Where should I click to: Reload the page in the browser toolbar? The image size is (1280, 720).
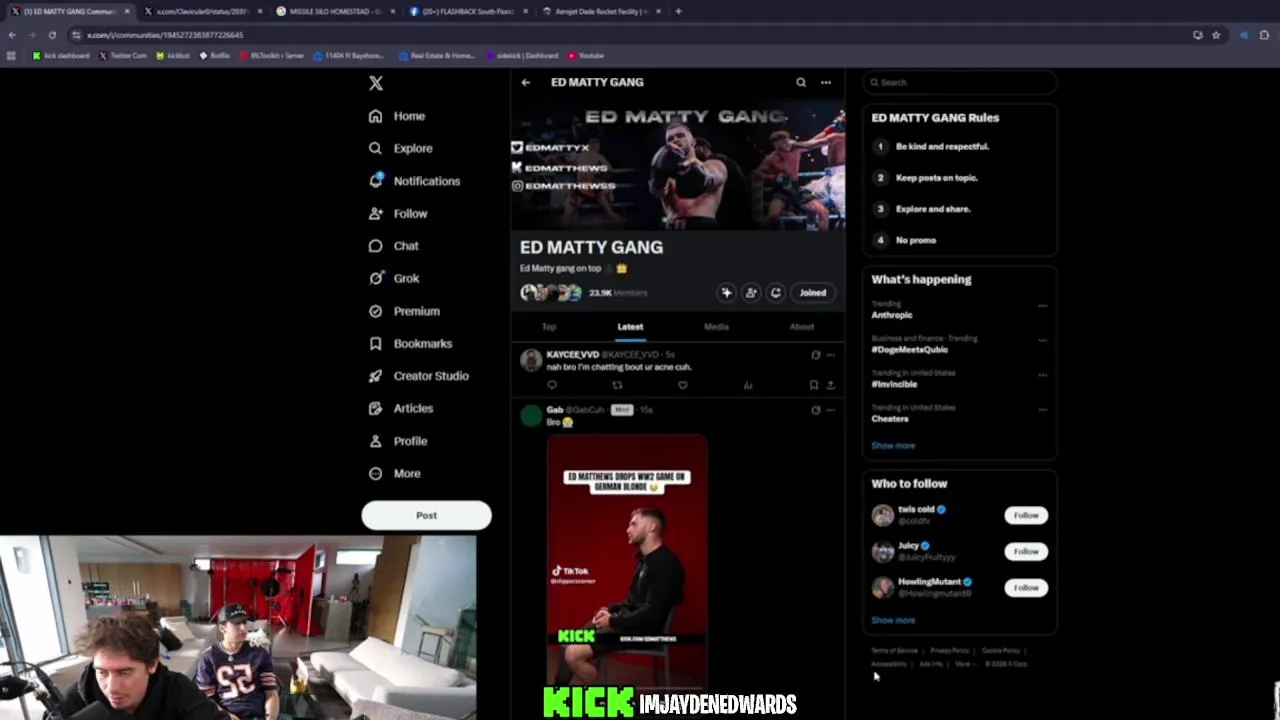(52, 35)
